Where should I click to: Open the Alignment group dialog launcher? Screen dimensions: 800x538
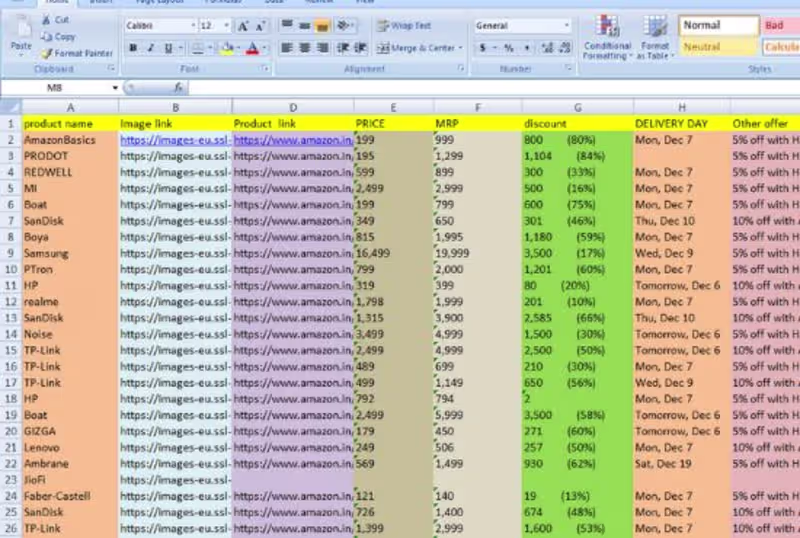point(461,68)
